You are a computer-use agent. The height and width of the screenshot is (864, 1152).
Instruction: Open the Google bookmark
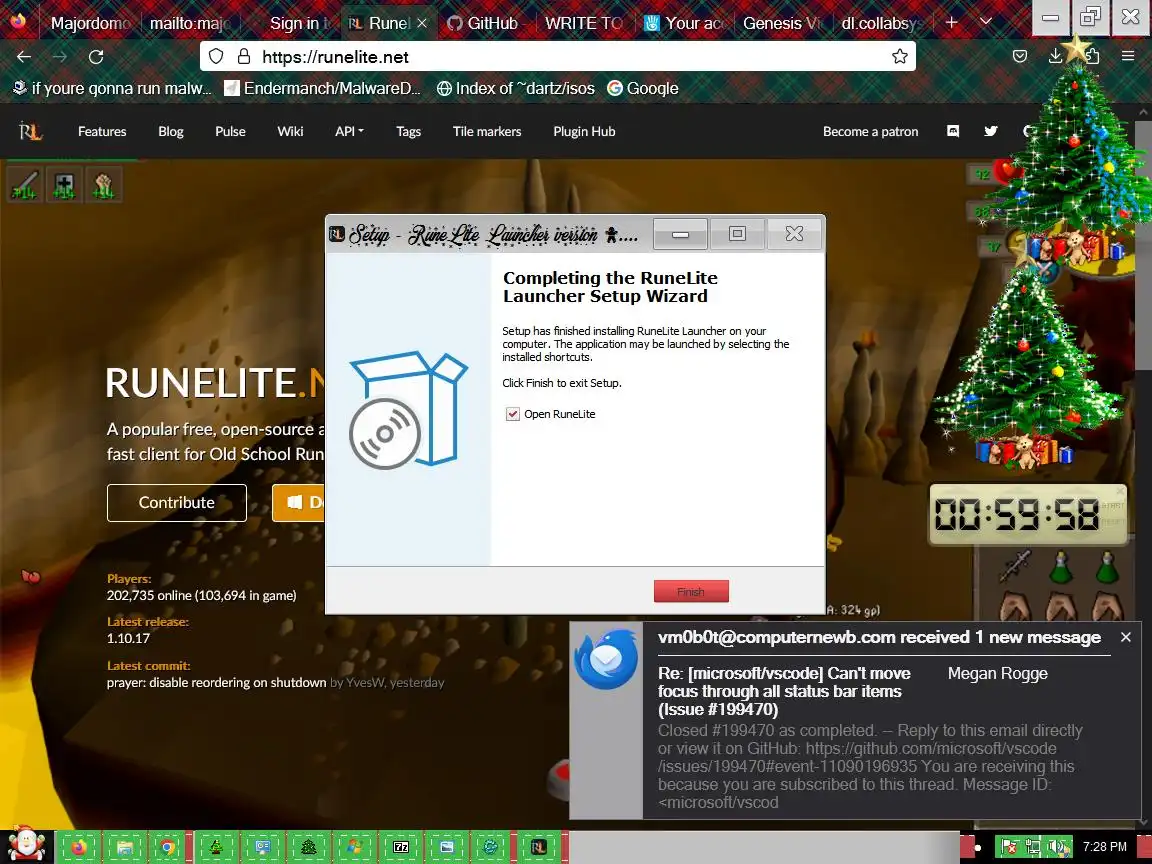(643, 88)
